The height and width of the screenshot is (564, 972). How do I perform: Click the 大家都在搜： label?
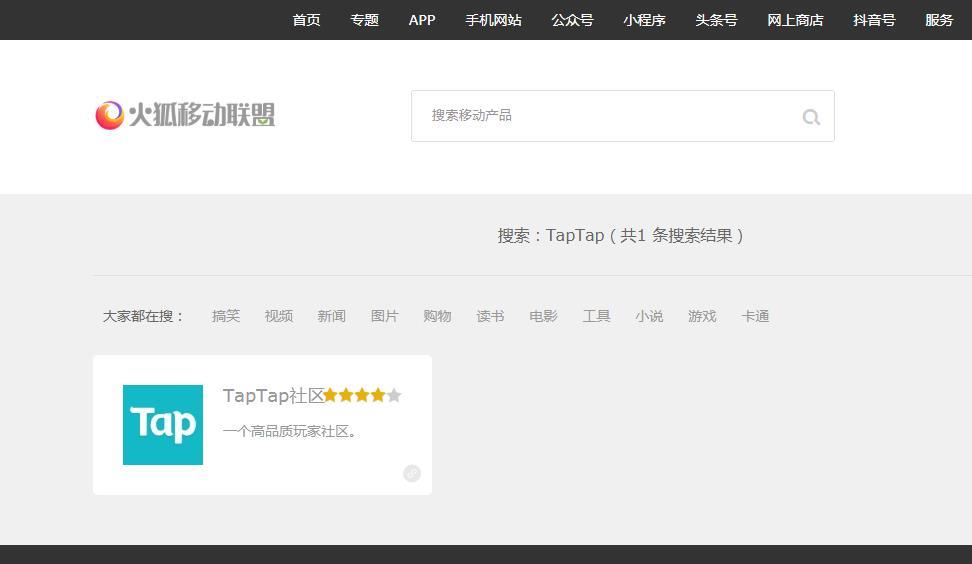[x=144, y=316]
